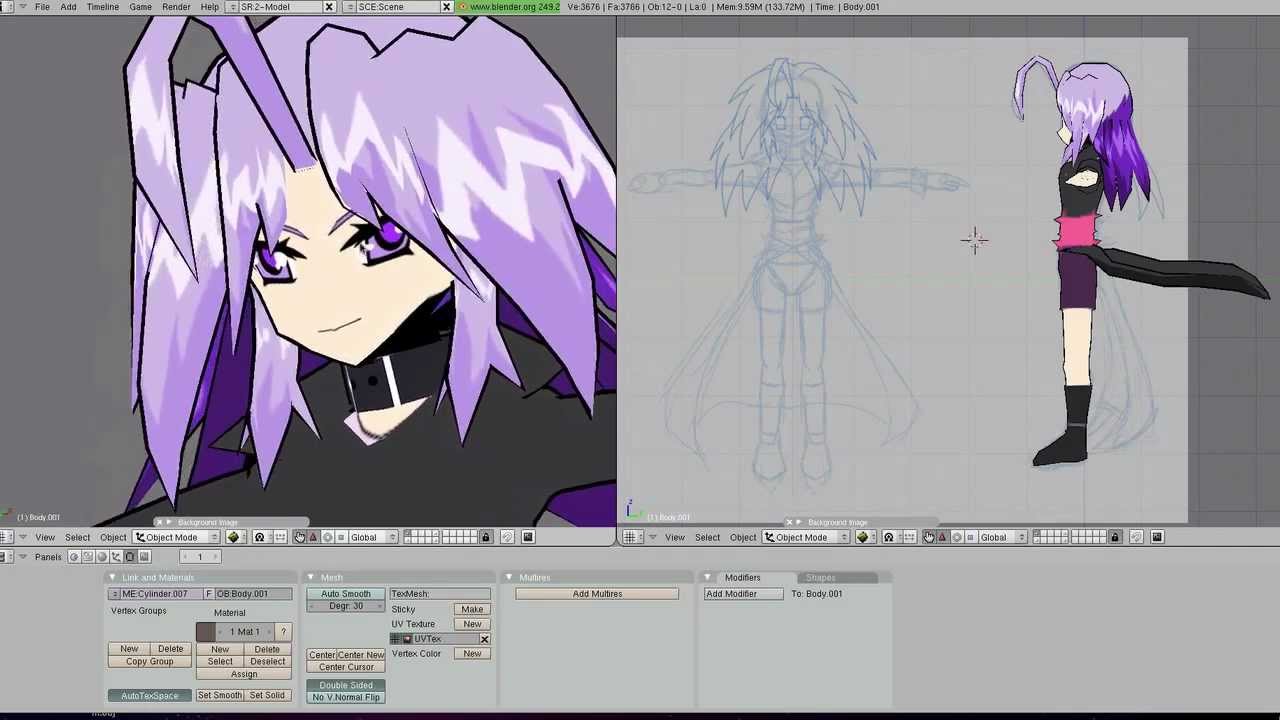Switch to Logic context in buttons window
The height and width of the screenshot is (720, 1280).
[73, 557]
